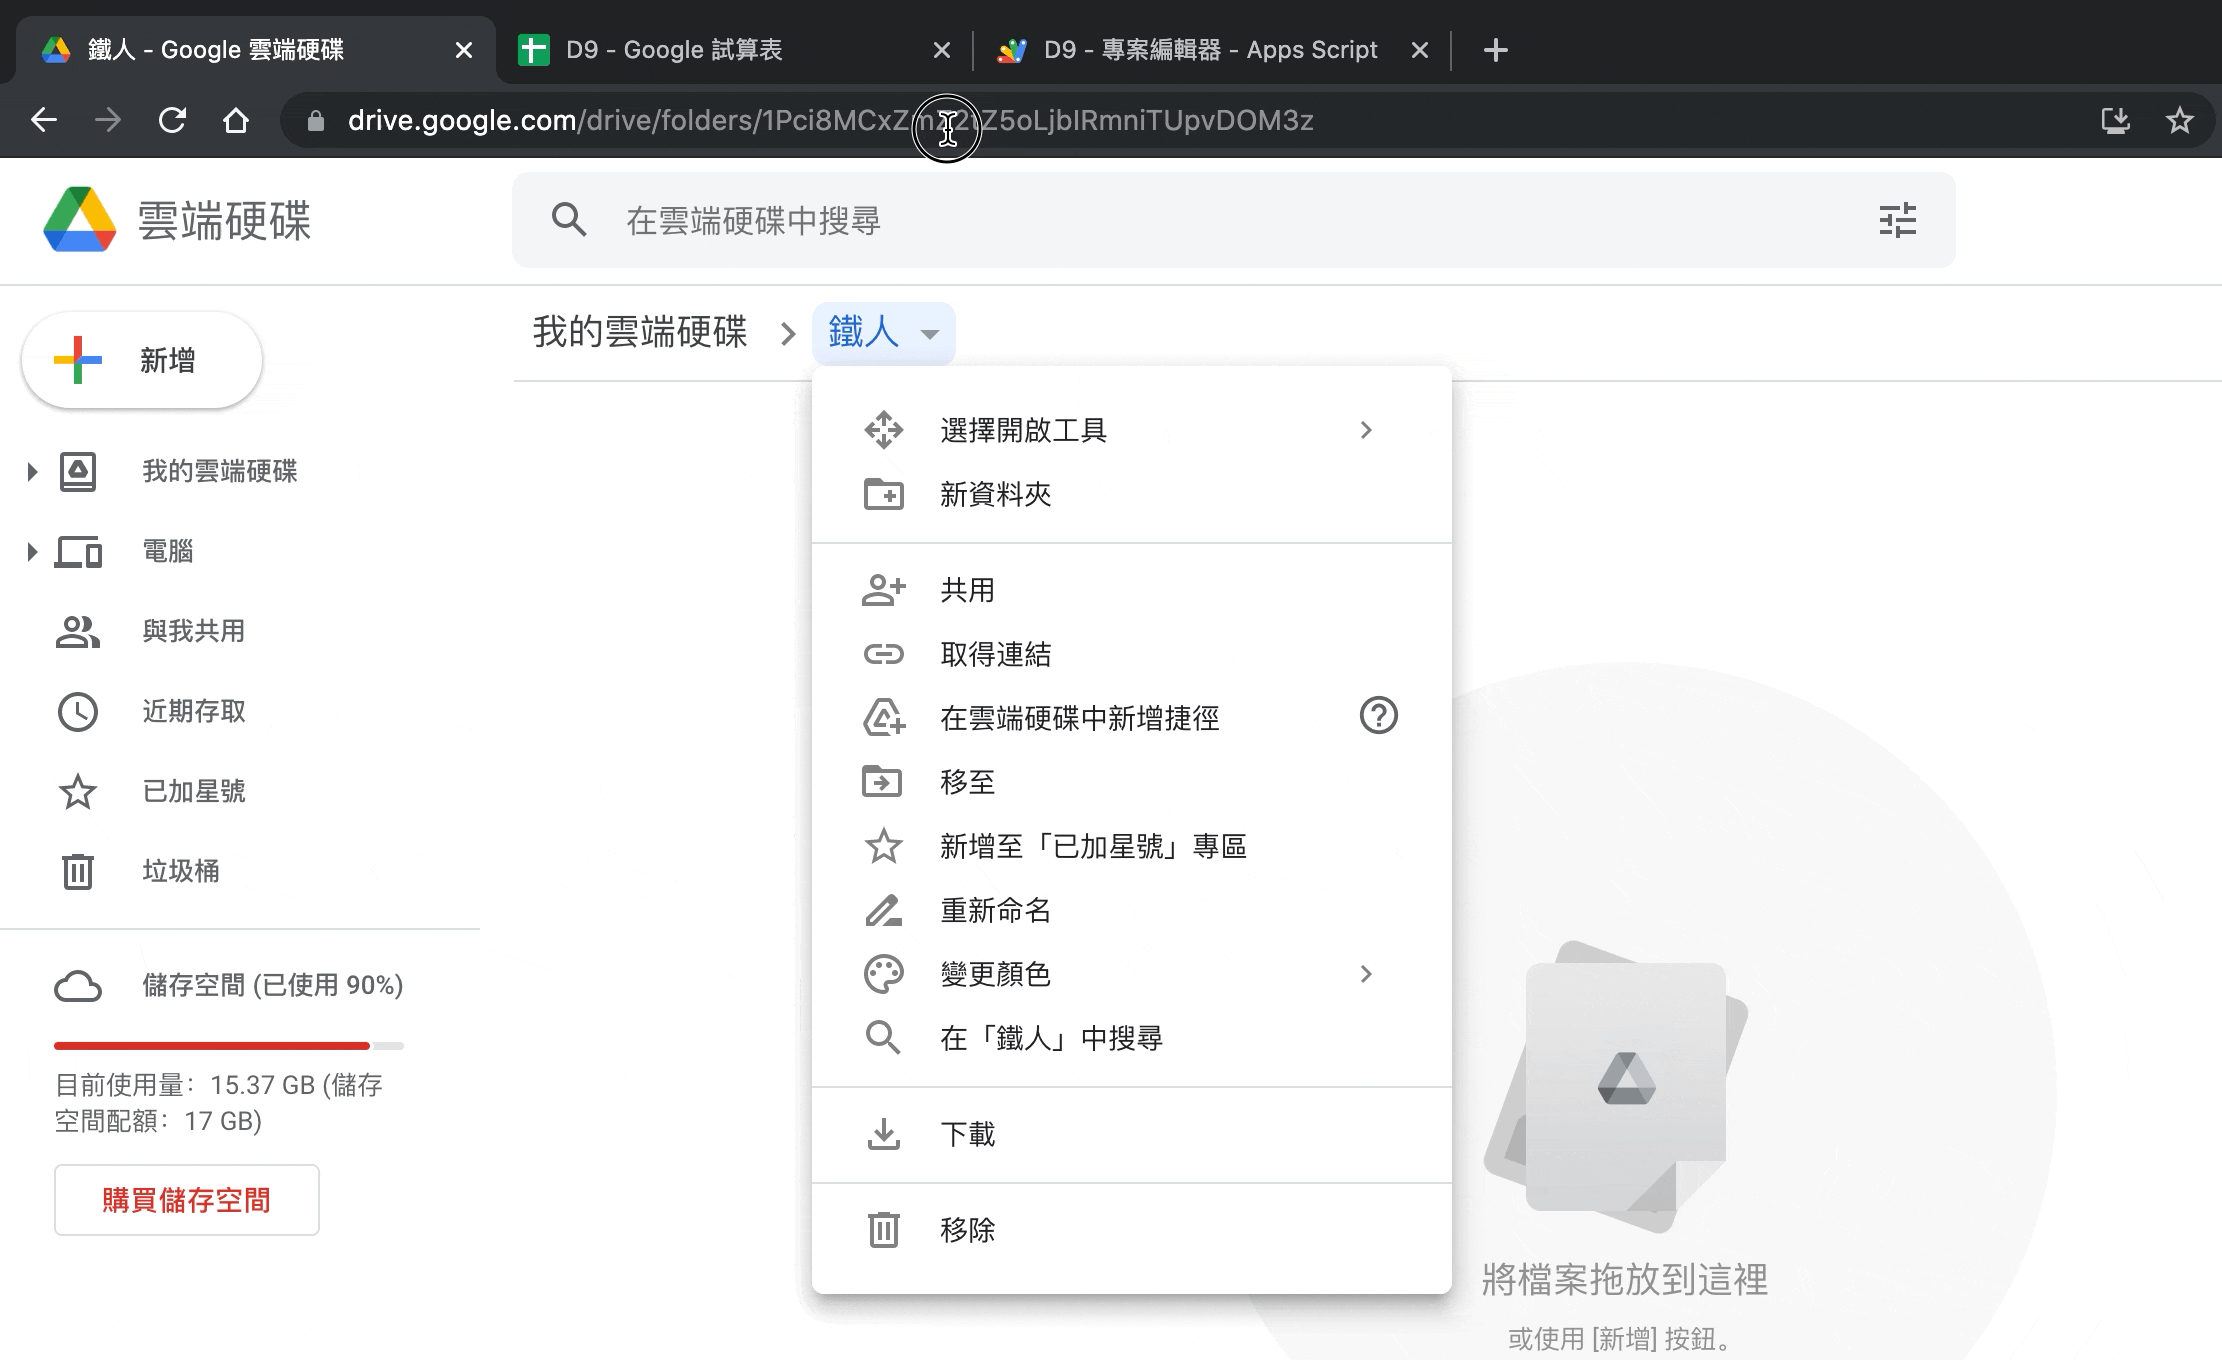
Task: Choose 移至 from the menu
Action: tap(1131, 782)
